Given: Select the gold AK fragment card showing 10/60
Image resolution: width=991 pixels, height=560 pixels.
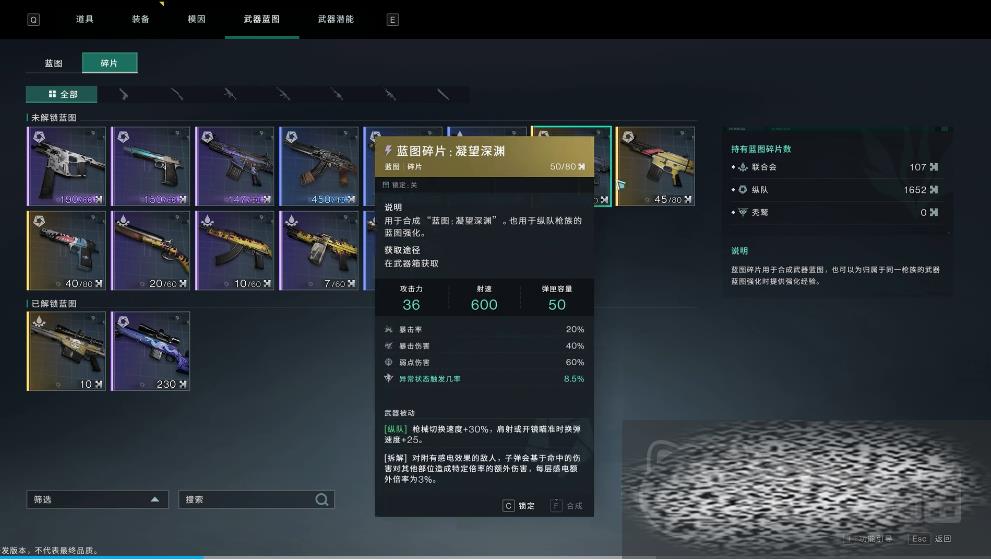Looking at the screenshot, I should 234,251.
